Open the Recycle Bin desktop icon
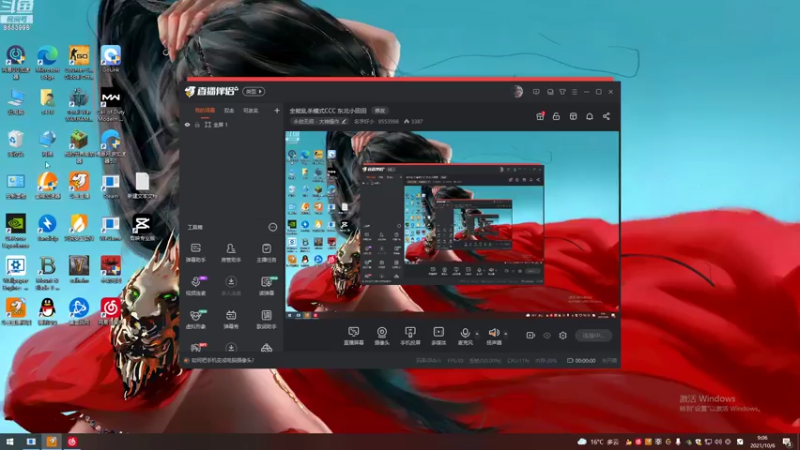The height and width of the screenshot is (450, 800). pos(16,144)
